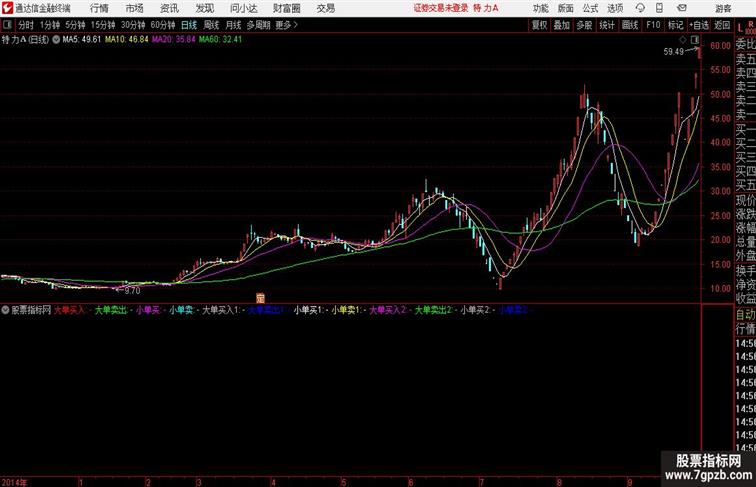Switch to the 分时 period tab
The width and height of the screenshot is (756, 487).
[x=26, y=25]
